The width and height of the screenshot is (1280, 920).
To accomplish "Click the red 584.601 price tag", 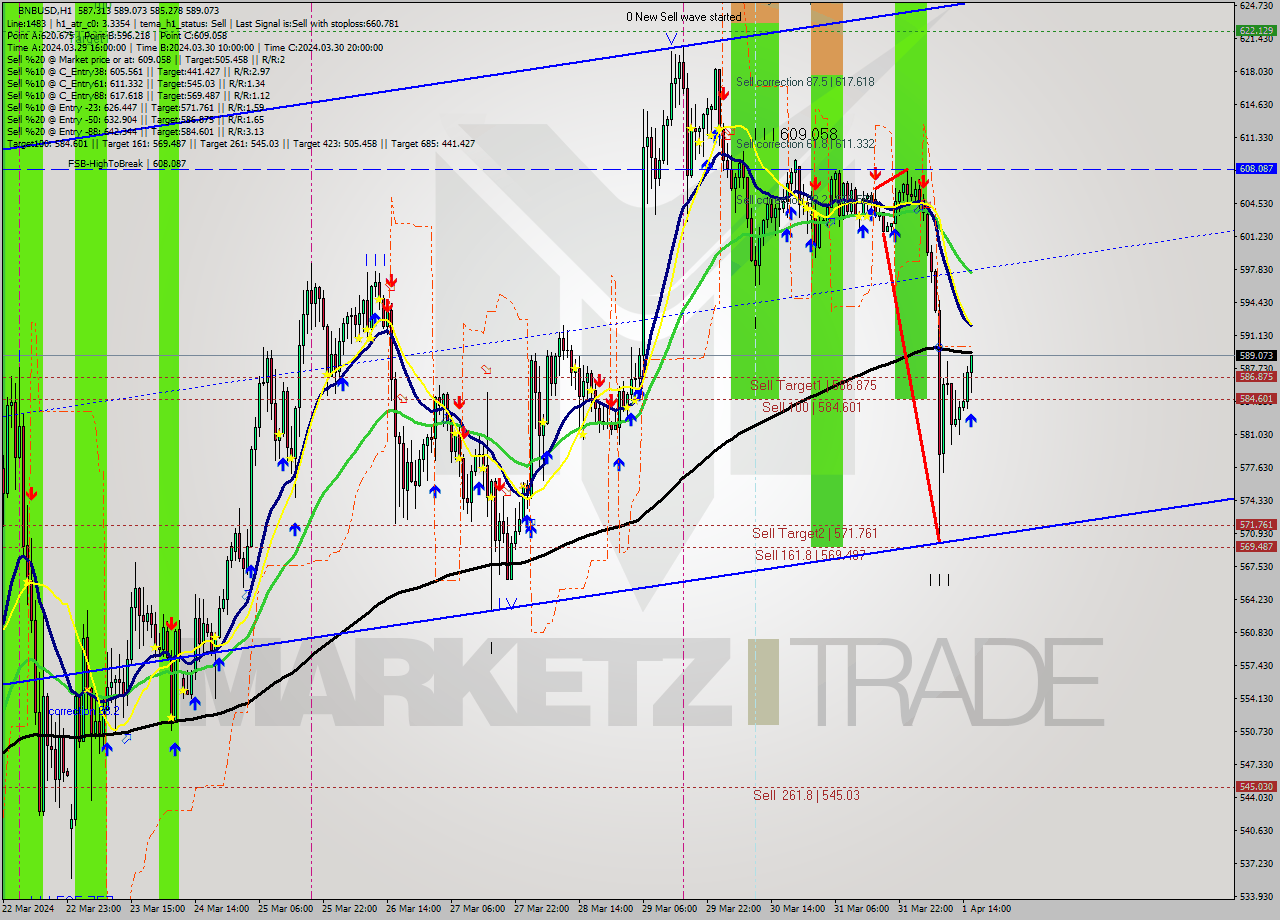I will click(x=1256, y=399).
